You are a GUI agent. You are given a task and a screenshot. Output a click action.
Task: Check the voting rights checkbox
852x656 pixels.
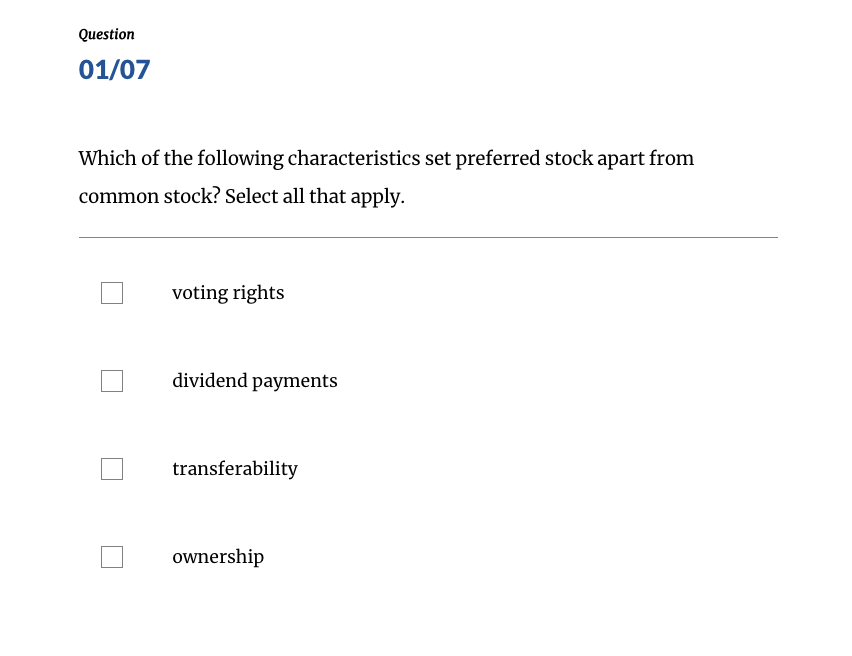pos(111,292)
